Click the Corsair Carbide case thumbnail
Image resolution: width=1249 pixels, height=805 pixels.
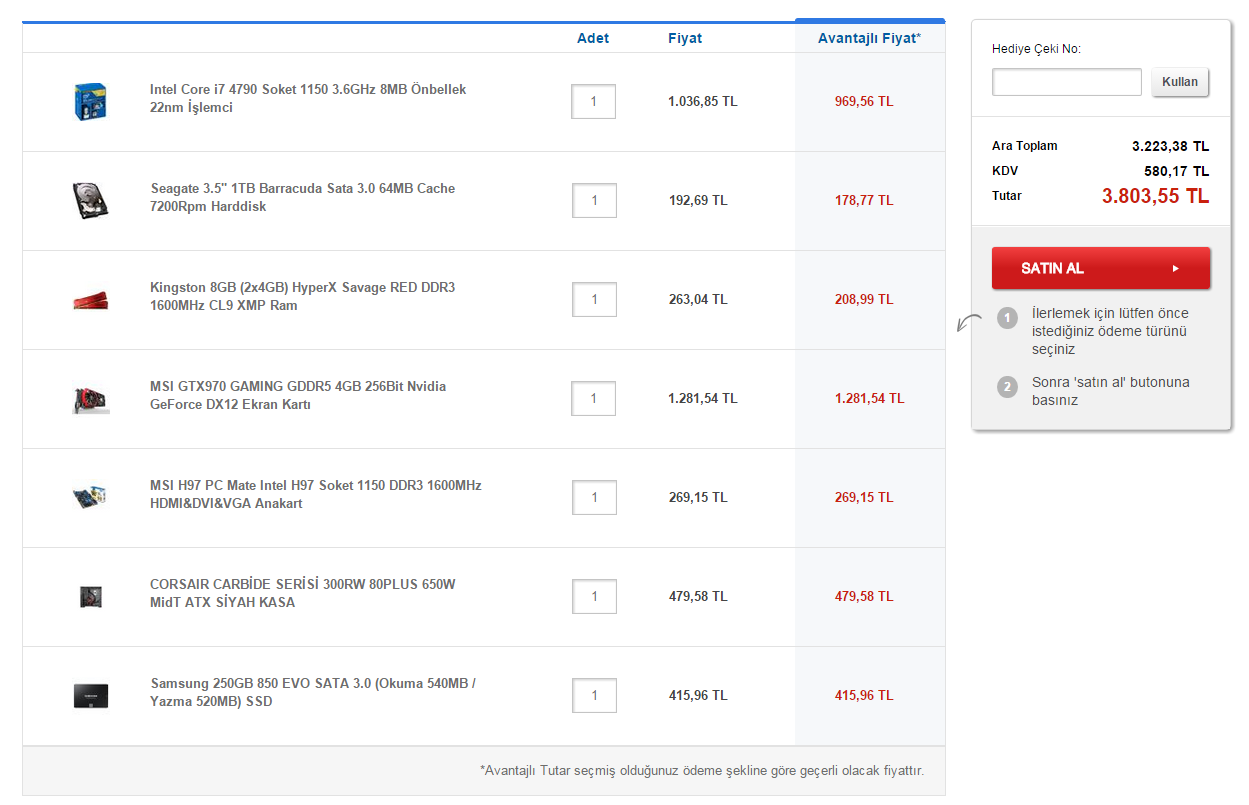(x=90, y=596)
